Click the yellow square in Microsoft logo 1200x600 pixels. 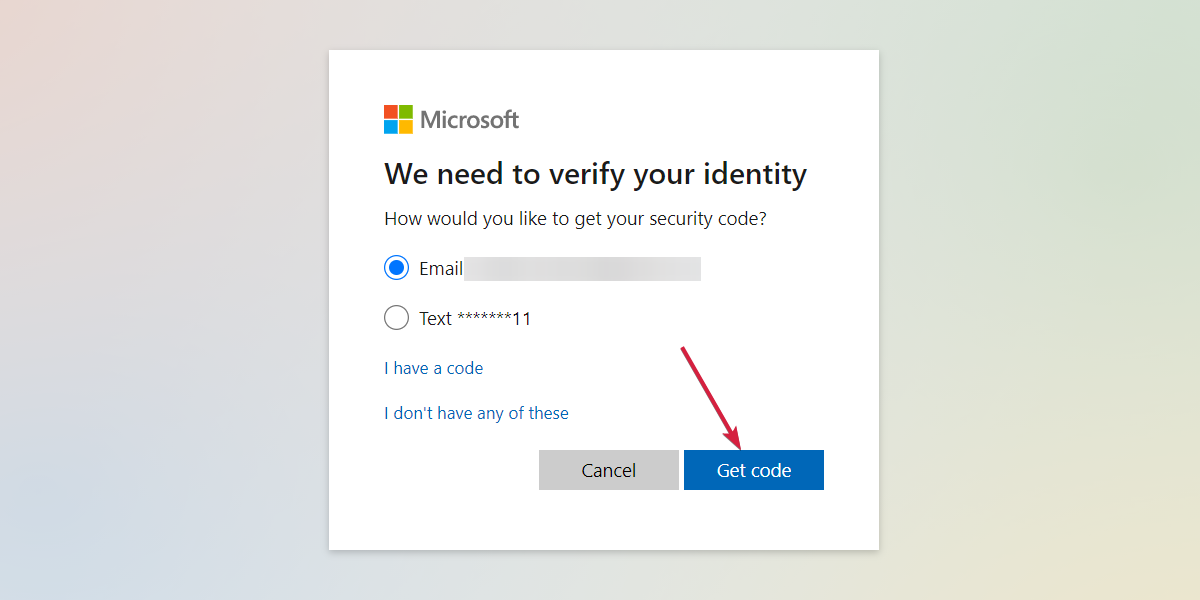click(x=406, y=127)
